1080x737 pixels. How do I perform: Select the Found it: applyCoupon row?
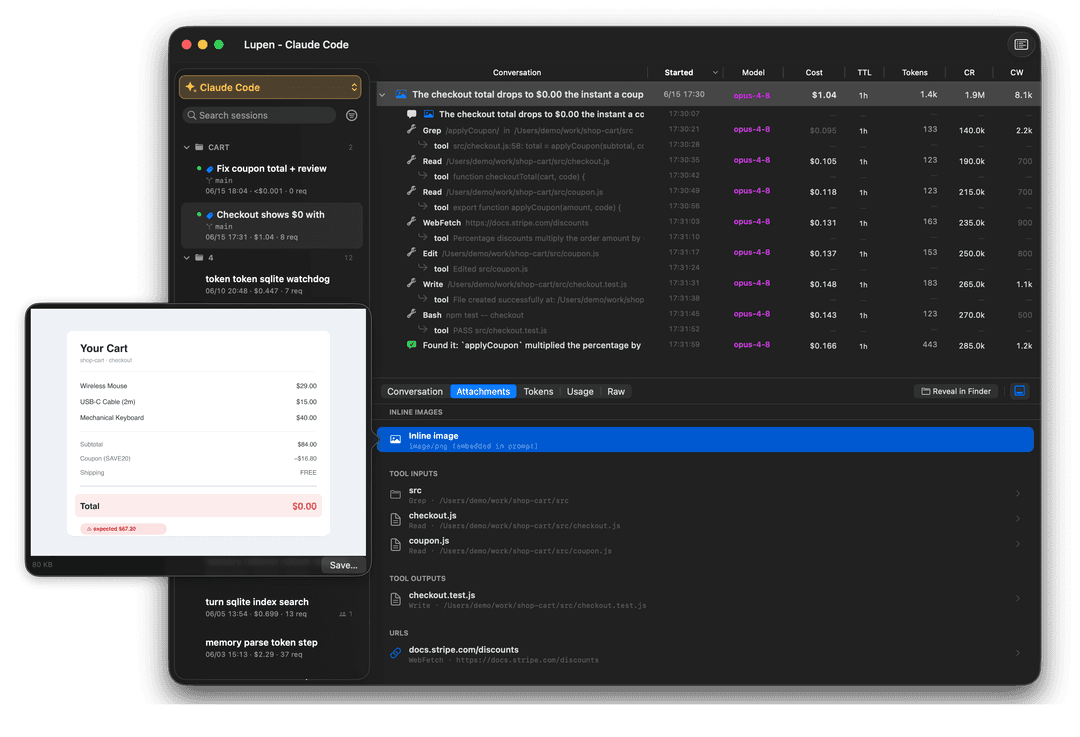708,345
